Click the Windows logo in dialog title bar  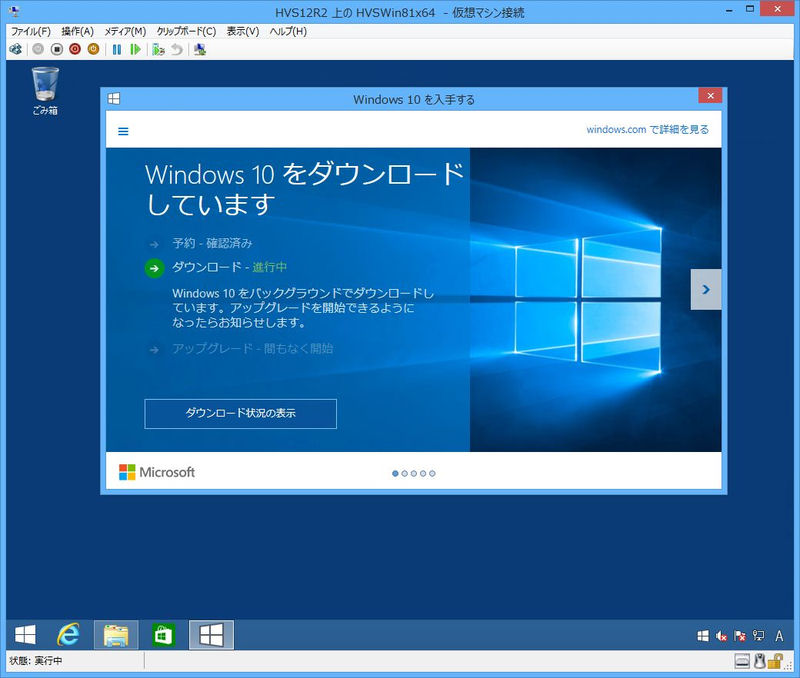(114, 98)
